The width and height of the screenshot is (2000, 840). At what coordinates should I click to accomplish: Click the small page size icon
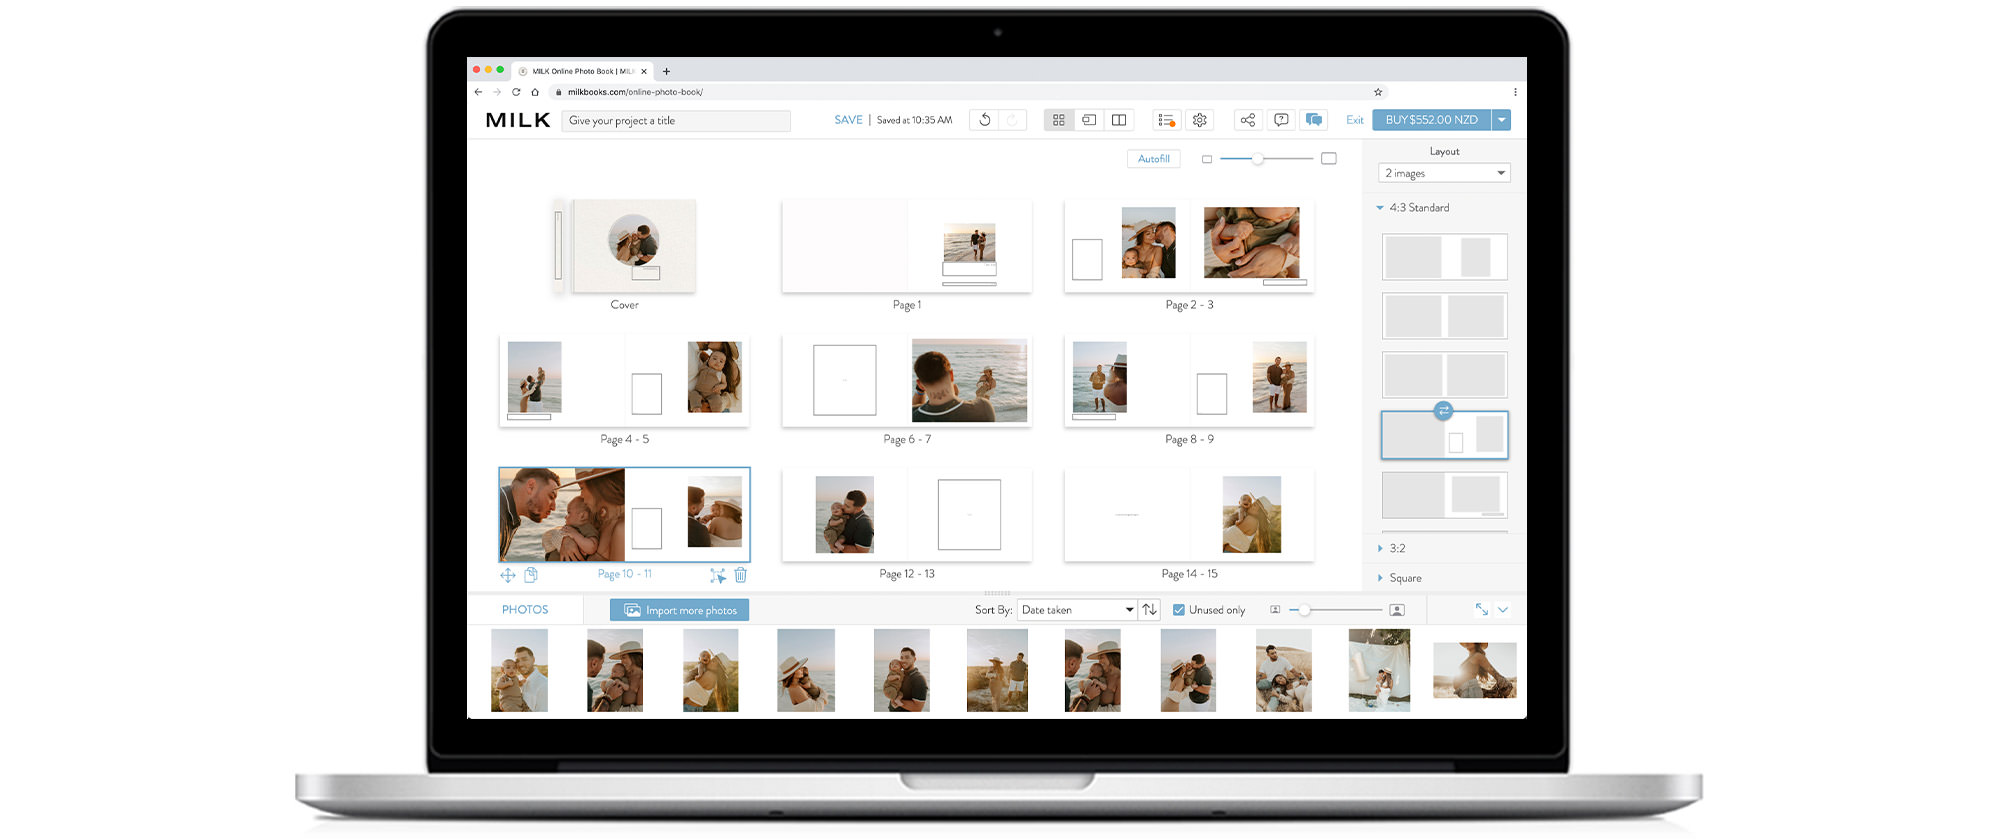(x=1207, y=159)
